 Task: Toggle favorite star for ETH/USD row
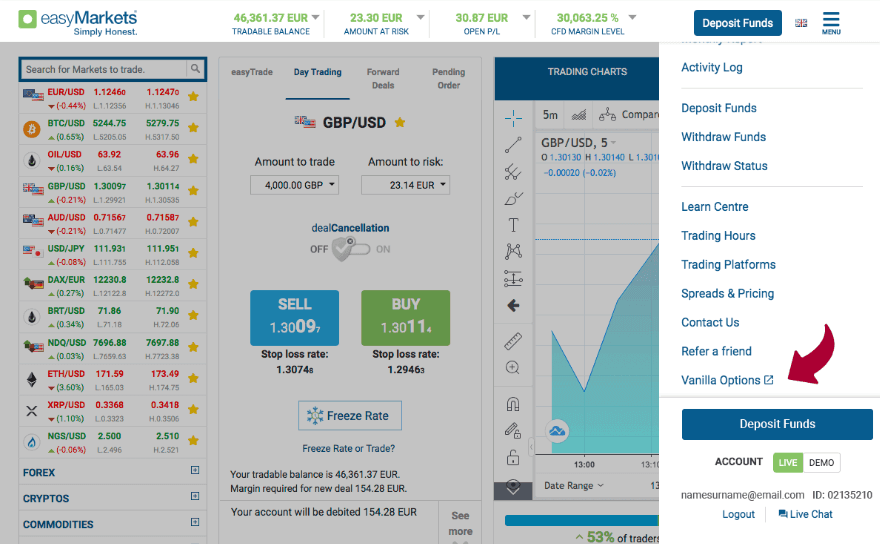[194, 378]
